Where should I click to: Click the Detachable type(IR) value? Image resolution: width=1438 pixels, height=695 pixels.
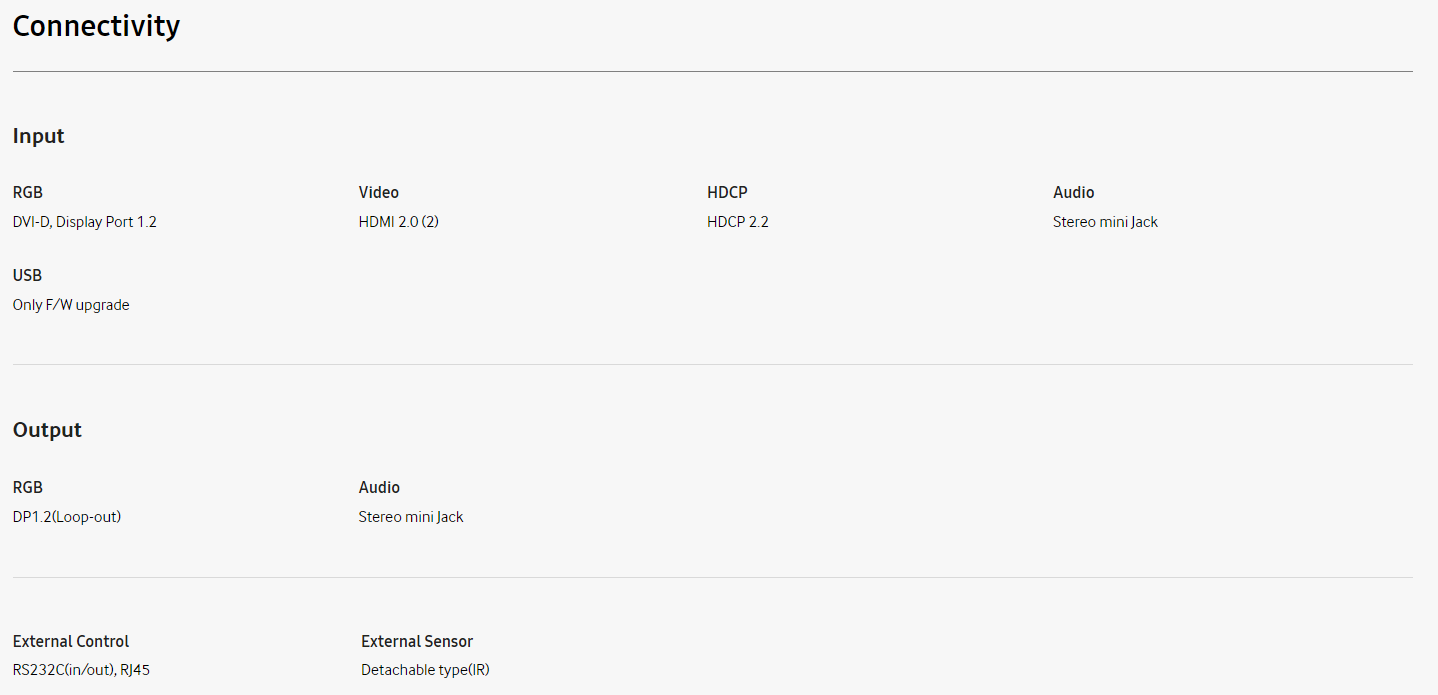pos(425,670)
